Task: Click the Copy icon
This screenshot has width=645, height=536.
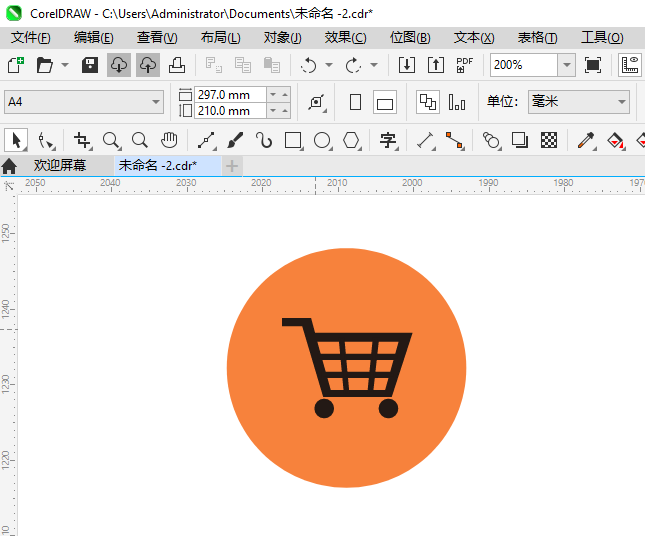Action: pos(243,65)
